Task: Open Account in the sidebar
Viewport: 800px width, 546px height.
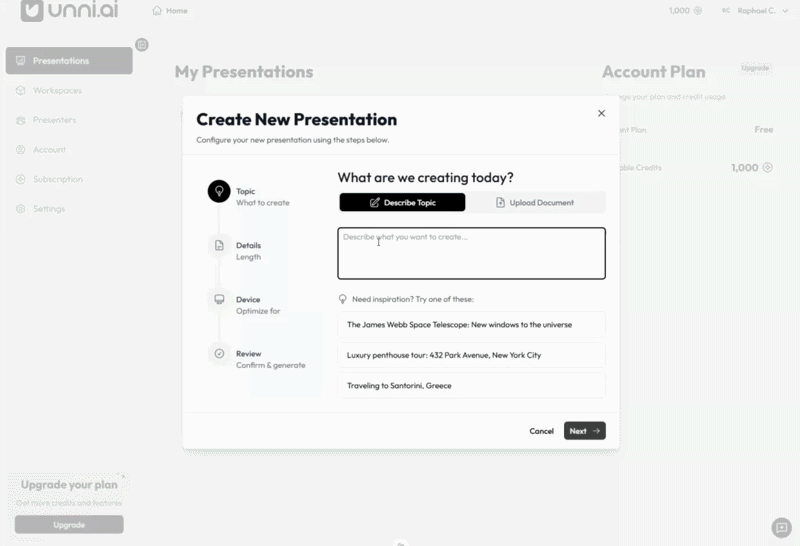Action: pos(69,150)
